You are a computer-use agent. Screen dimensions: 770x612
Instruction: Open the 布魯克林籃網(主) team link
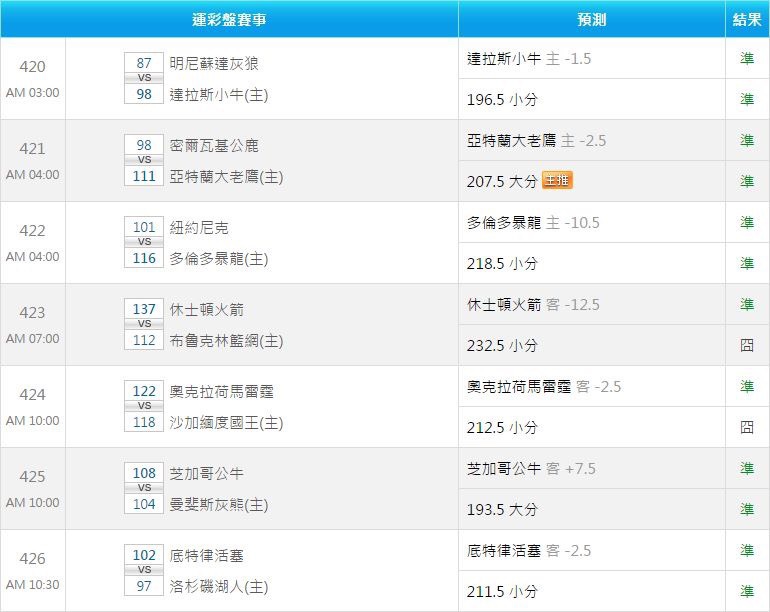(x=226, y=341)
